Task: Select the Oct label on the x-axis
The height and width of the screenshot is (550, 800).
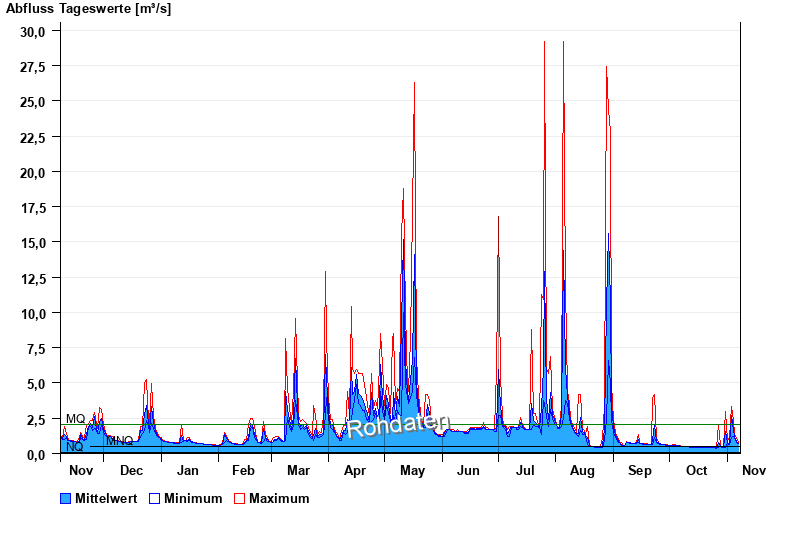Action: click(696, 470)
